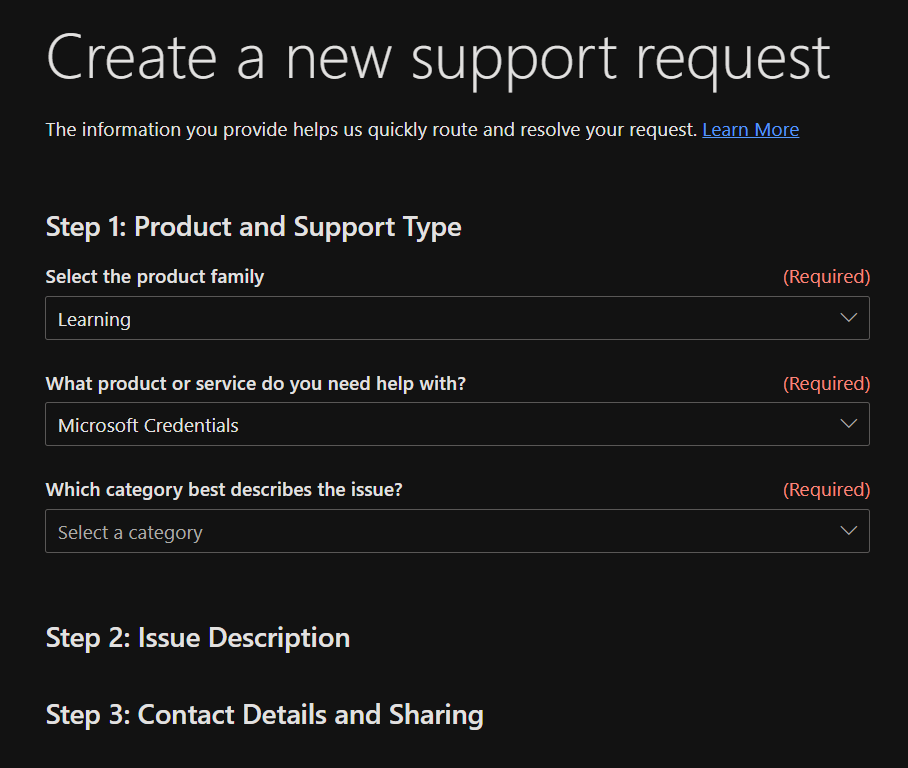Viewport: 908px width, 768px height.
Task: Select the Learning value text in dropdown
Action: [94, 320]
